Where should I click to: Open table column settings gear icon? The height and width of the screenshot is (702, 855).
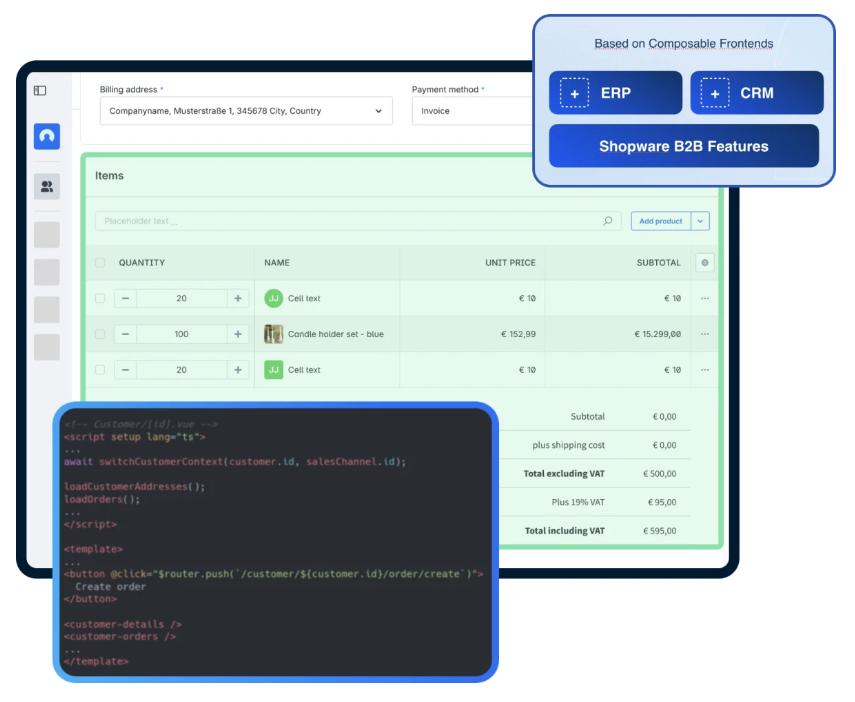[x=704, y=263]
